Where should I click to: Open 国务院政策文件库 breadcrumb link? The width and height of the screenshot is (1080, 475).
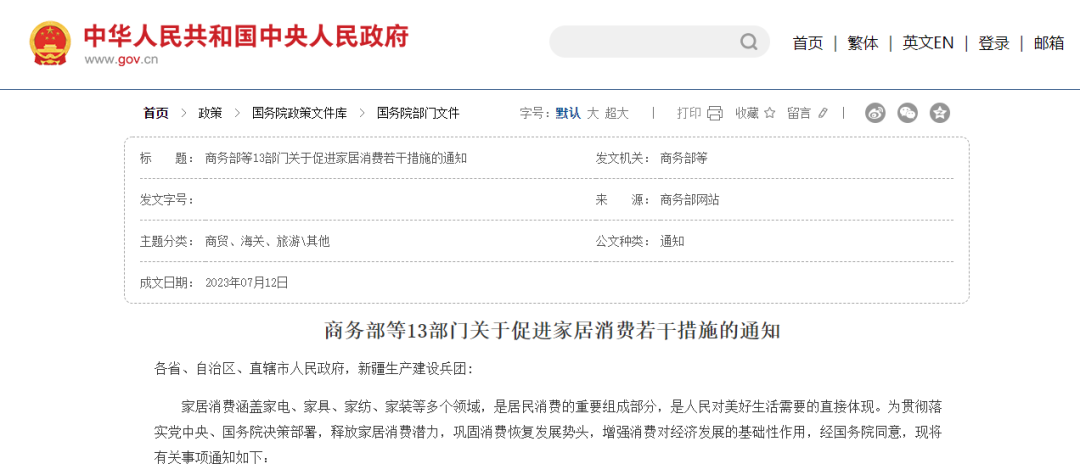pos(300,114)
